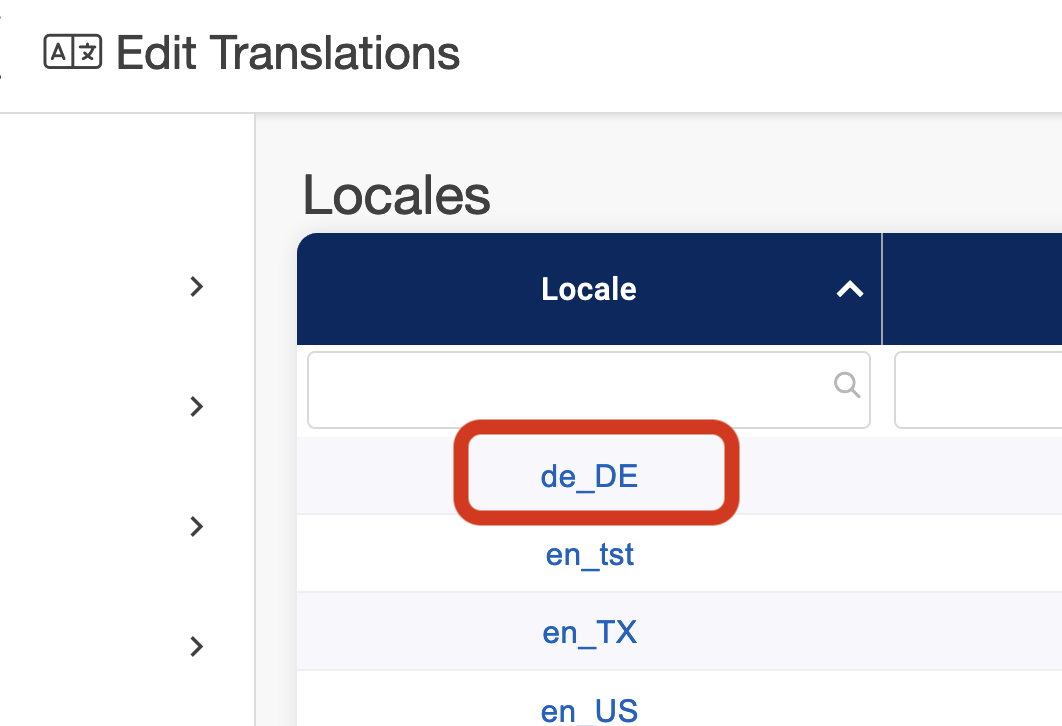
Task: Expand the third sidebar chevron from top
Action: tap(196, 527)
